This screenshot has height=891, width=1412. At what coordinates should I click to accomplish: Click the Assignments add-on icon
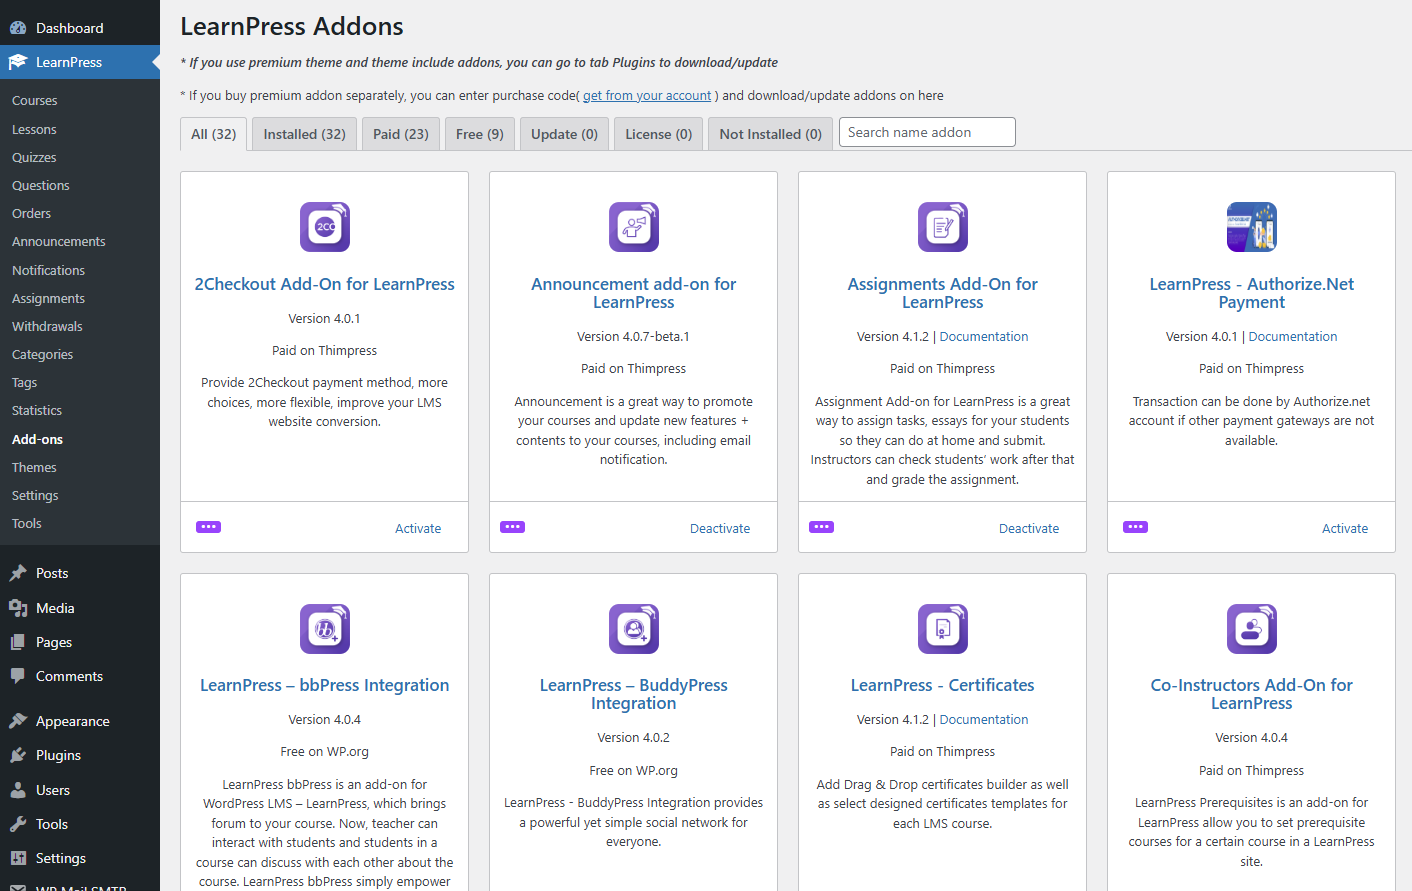point(943,227)
